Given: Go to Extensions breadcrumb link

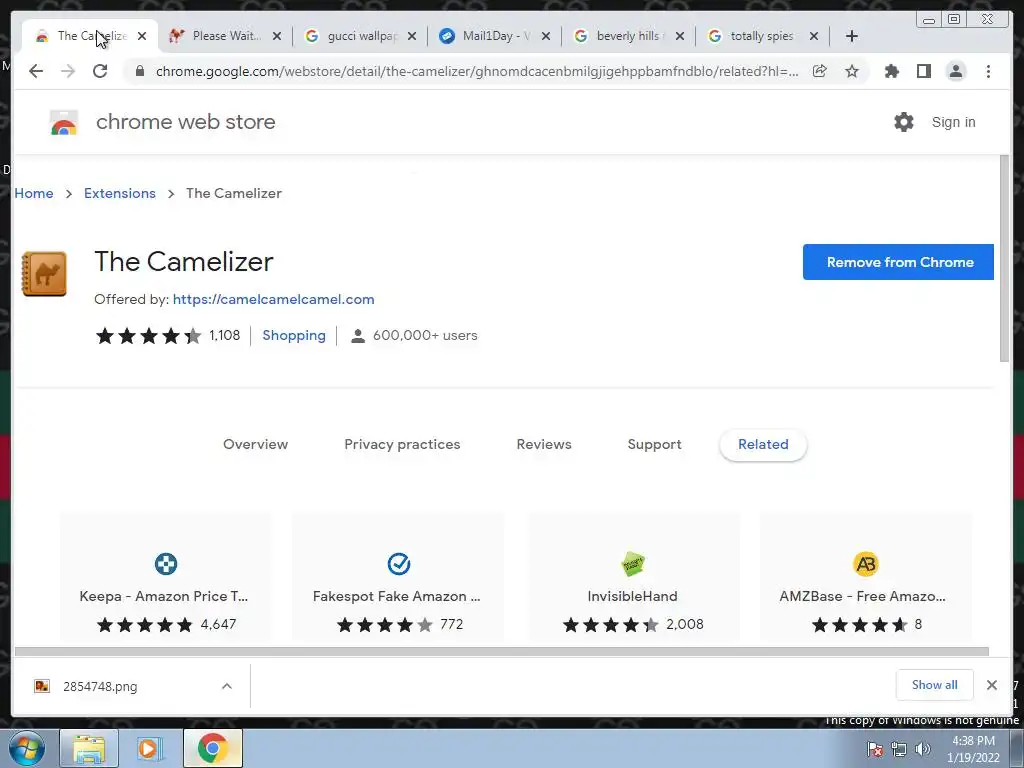Looking at the screenshot, I should (x=120, y=193).
